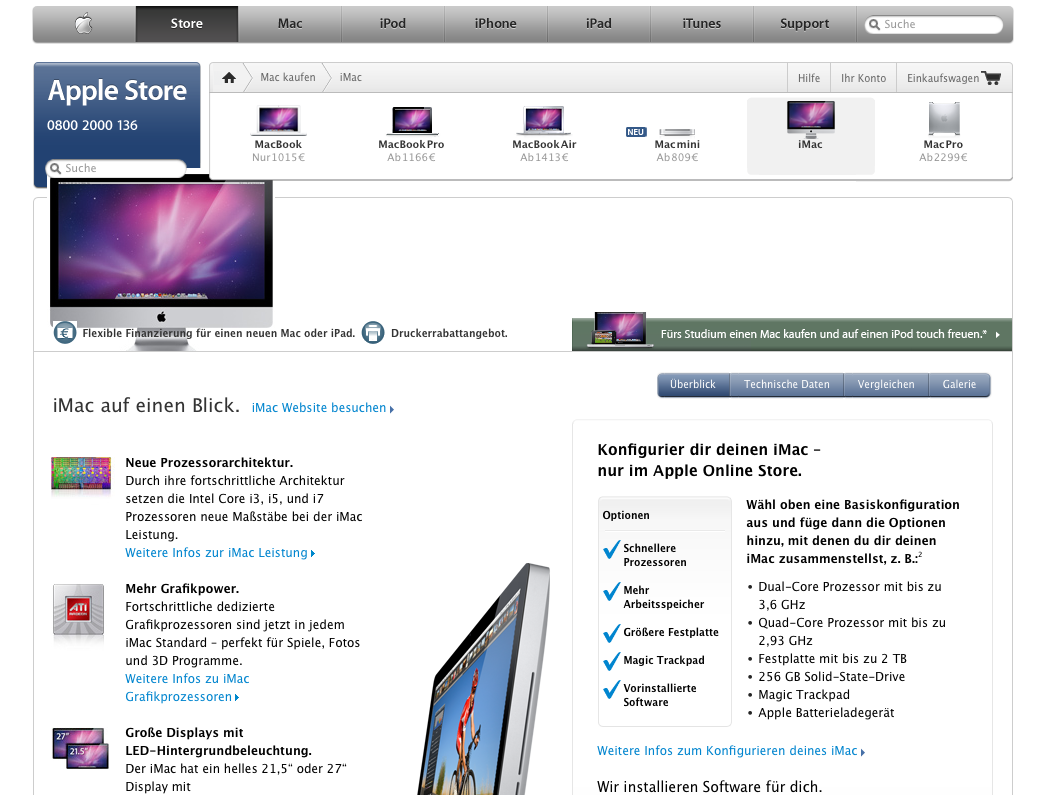Click the Magic Trackpad checkmark
Viewport: 1038px width, 795px height.
point(612,661)
